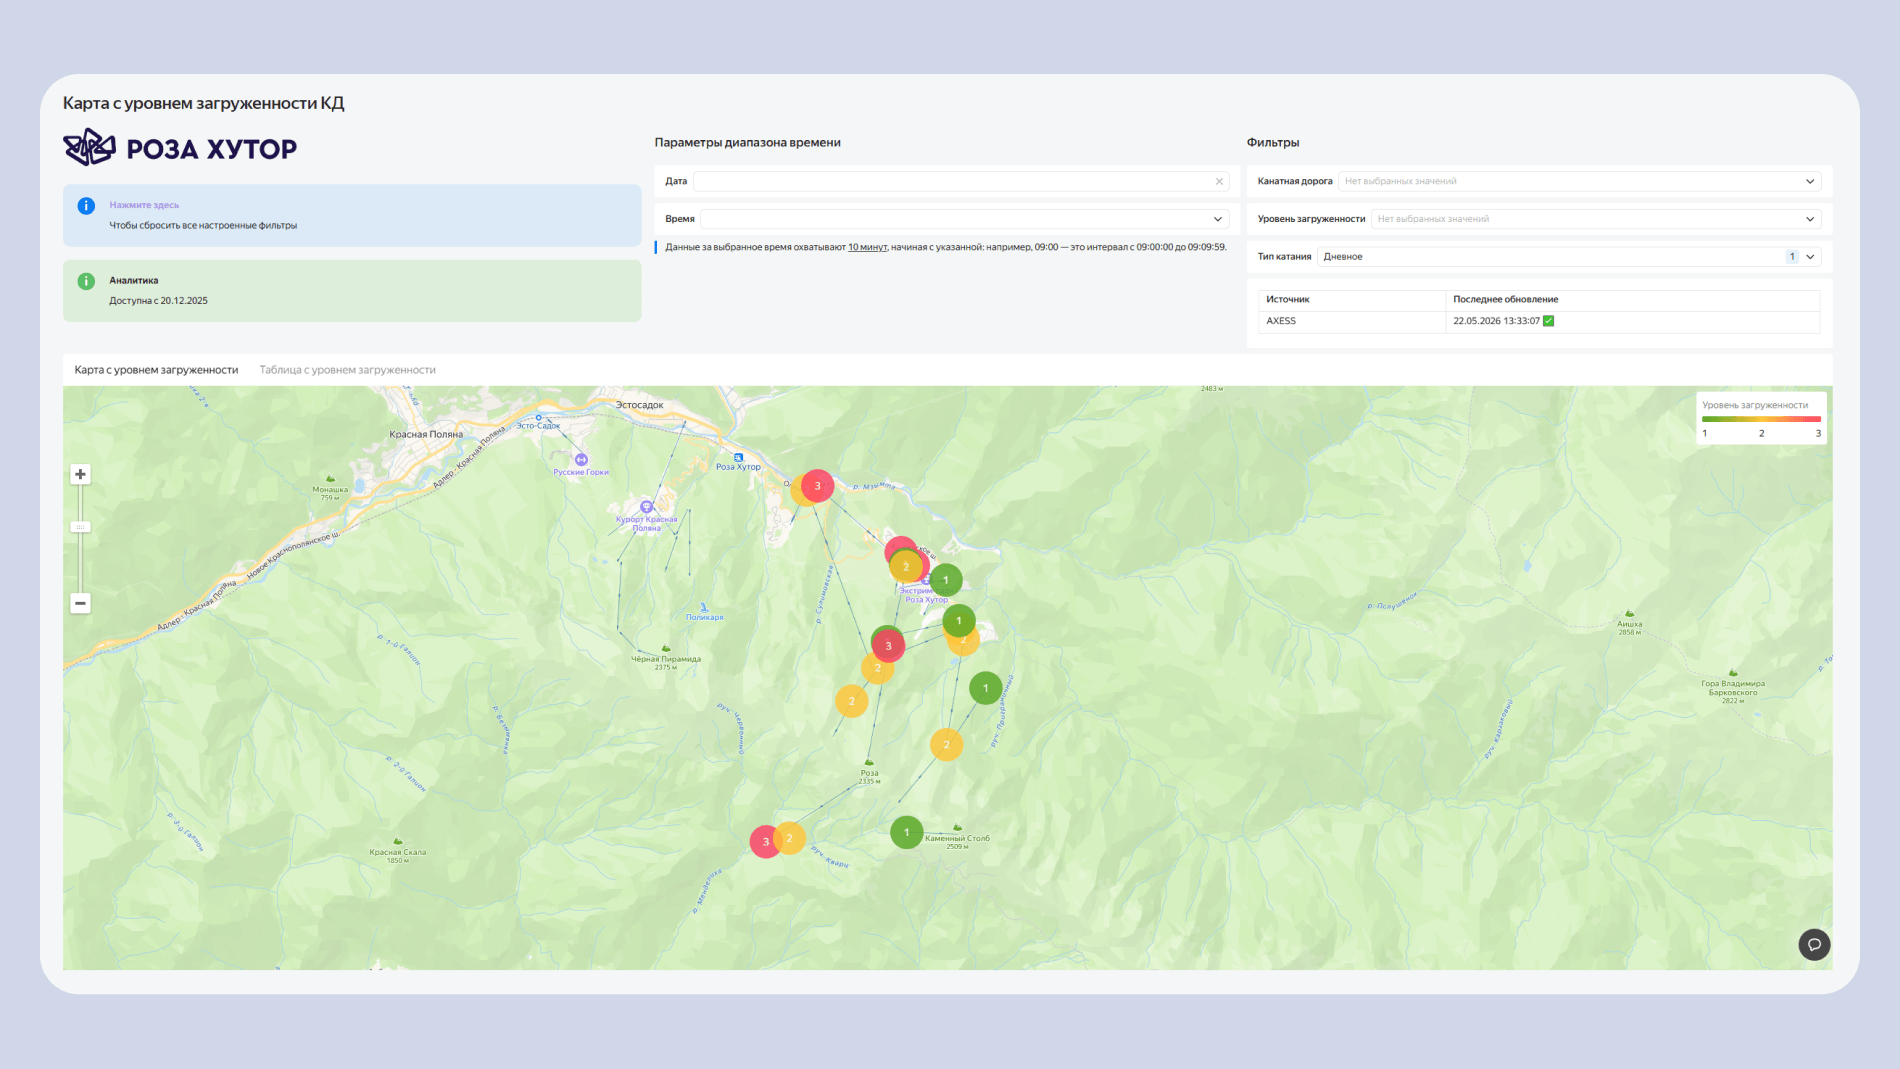Screen dimensions: 1900x1069
Task: Select the red marker 3 near Роза Хутор
Action: (818, 486)
